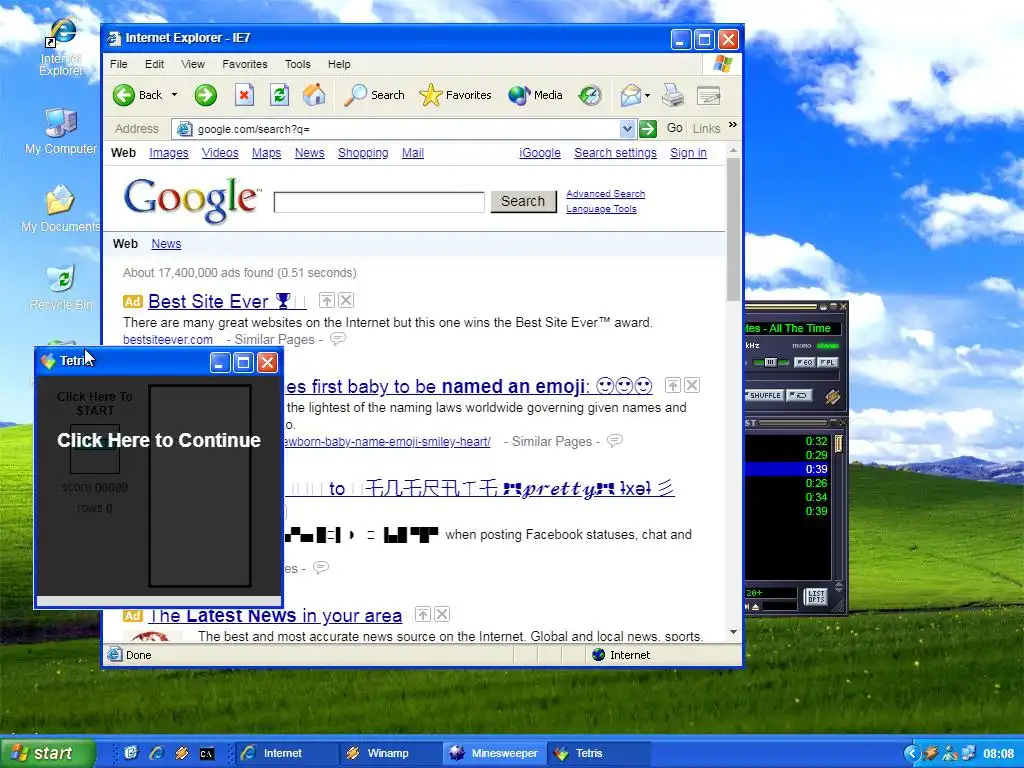Click the Sign in link
The image size is (1024, 768).
coord(688,153)
